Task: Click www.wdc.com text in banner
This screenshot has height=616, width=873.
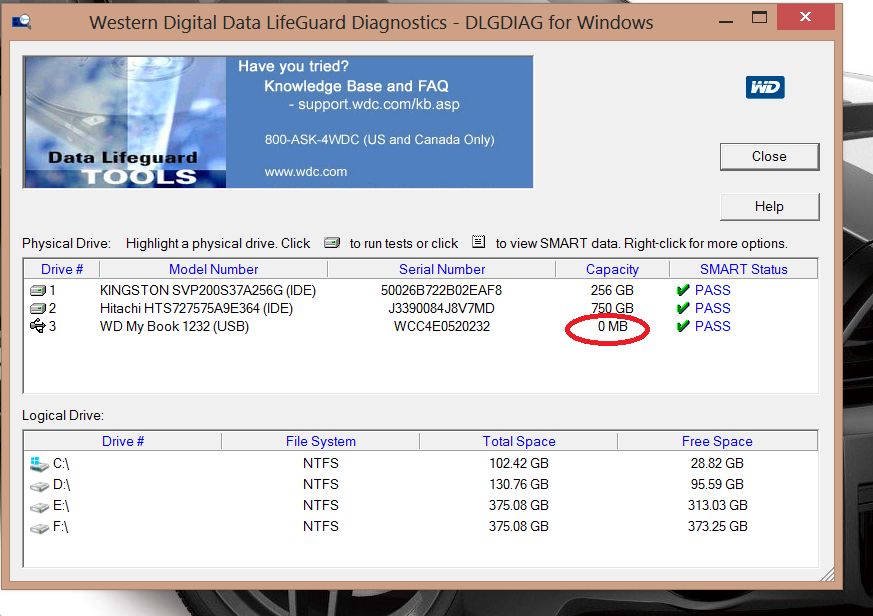Action: (306, 172)
